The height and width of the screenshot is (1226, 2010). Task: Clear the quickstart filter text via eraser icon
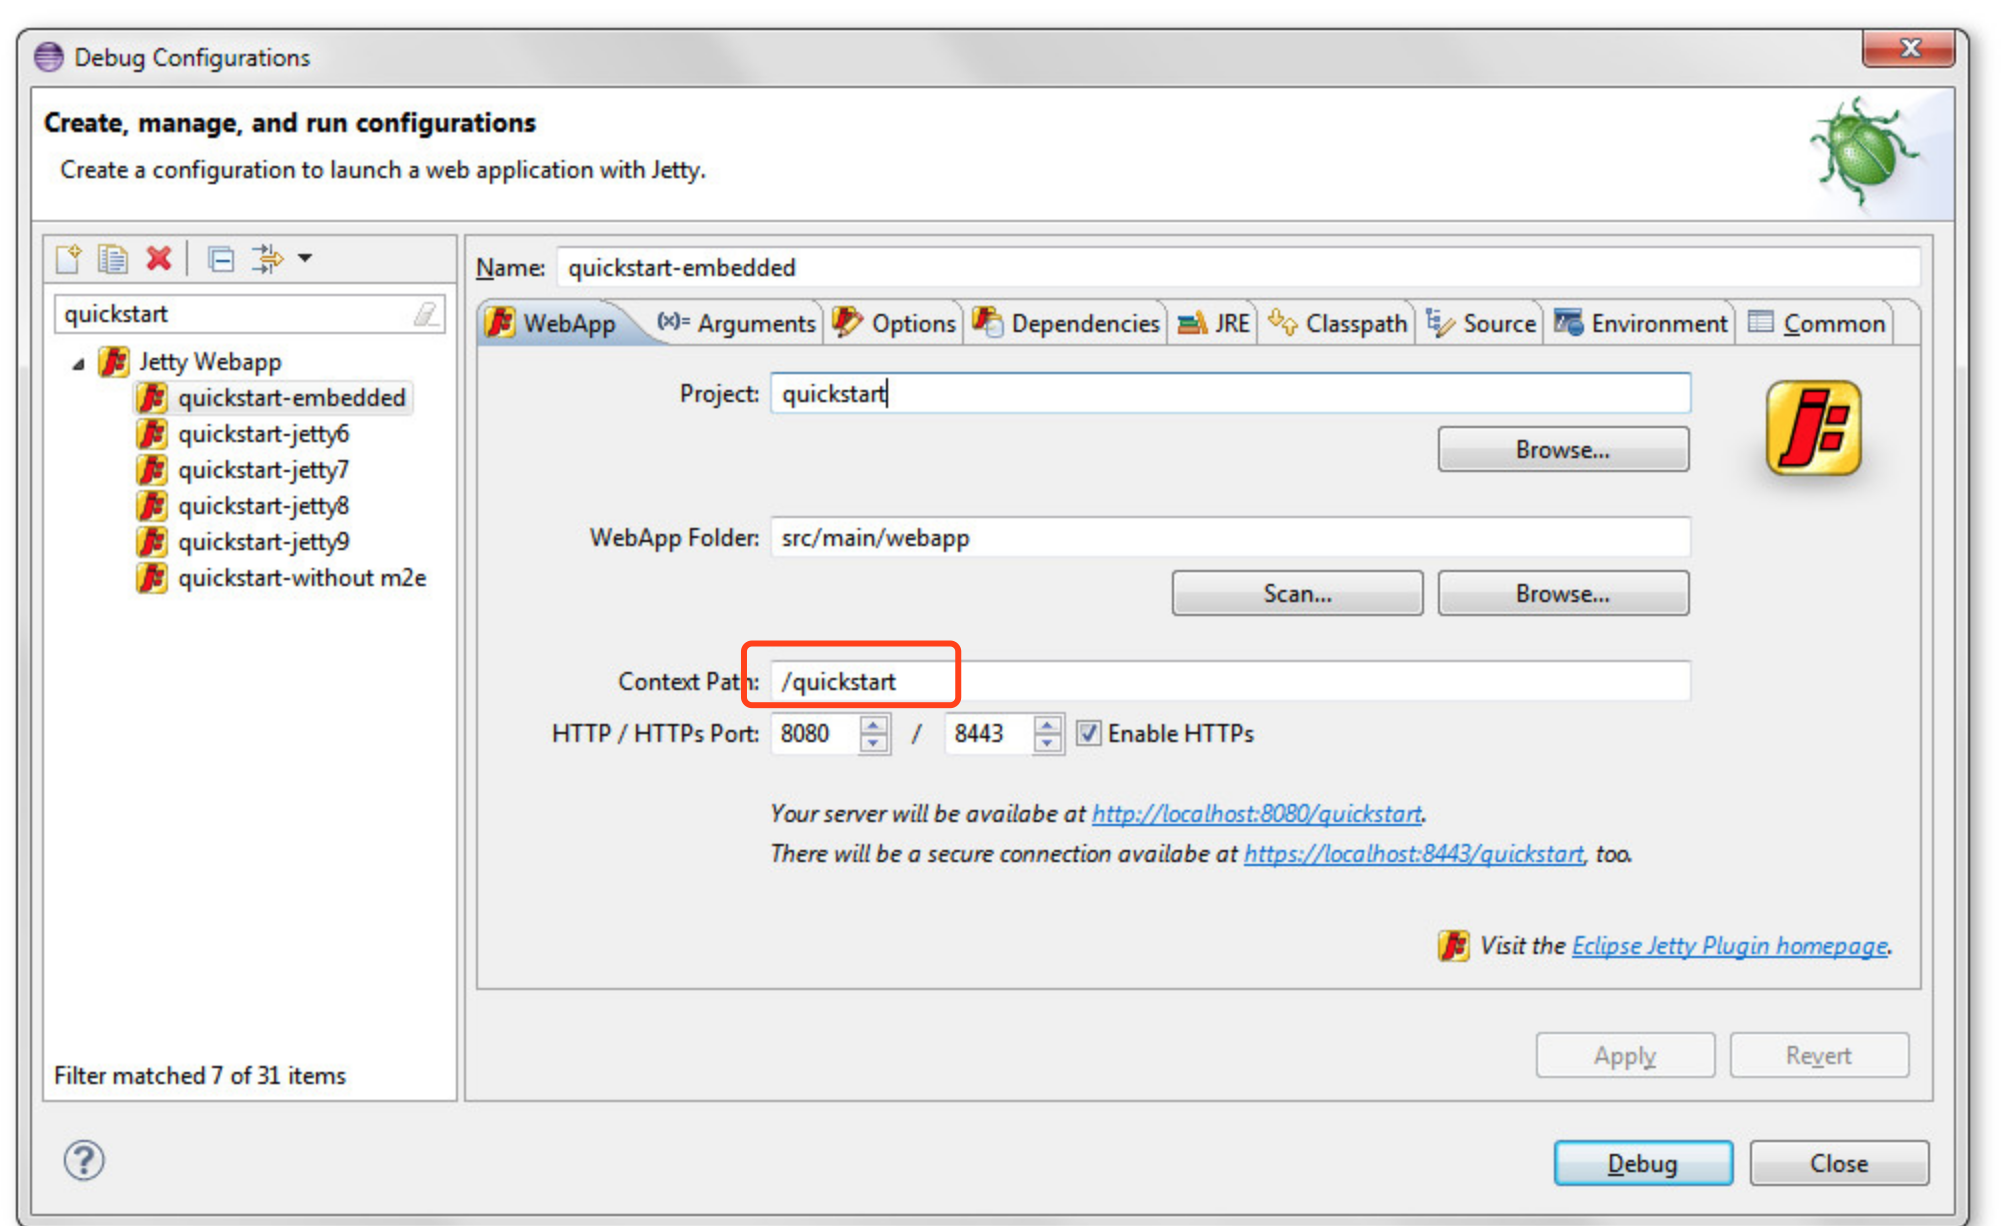[426, 314]
